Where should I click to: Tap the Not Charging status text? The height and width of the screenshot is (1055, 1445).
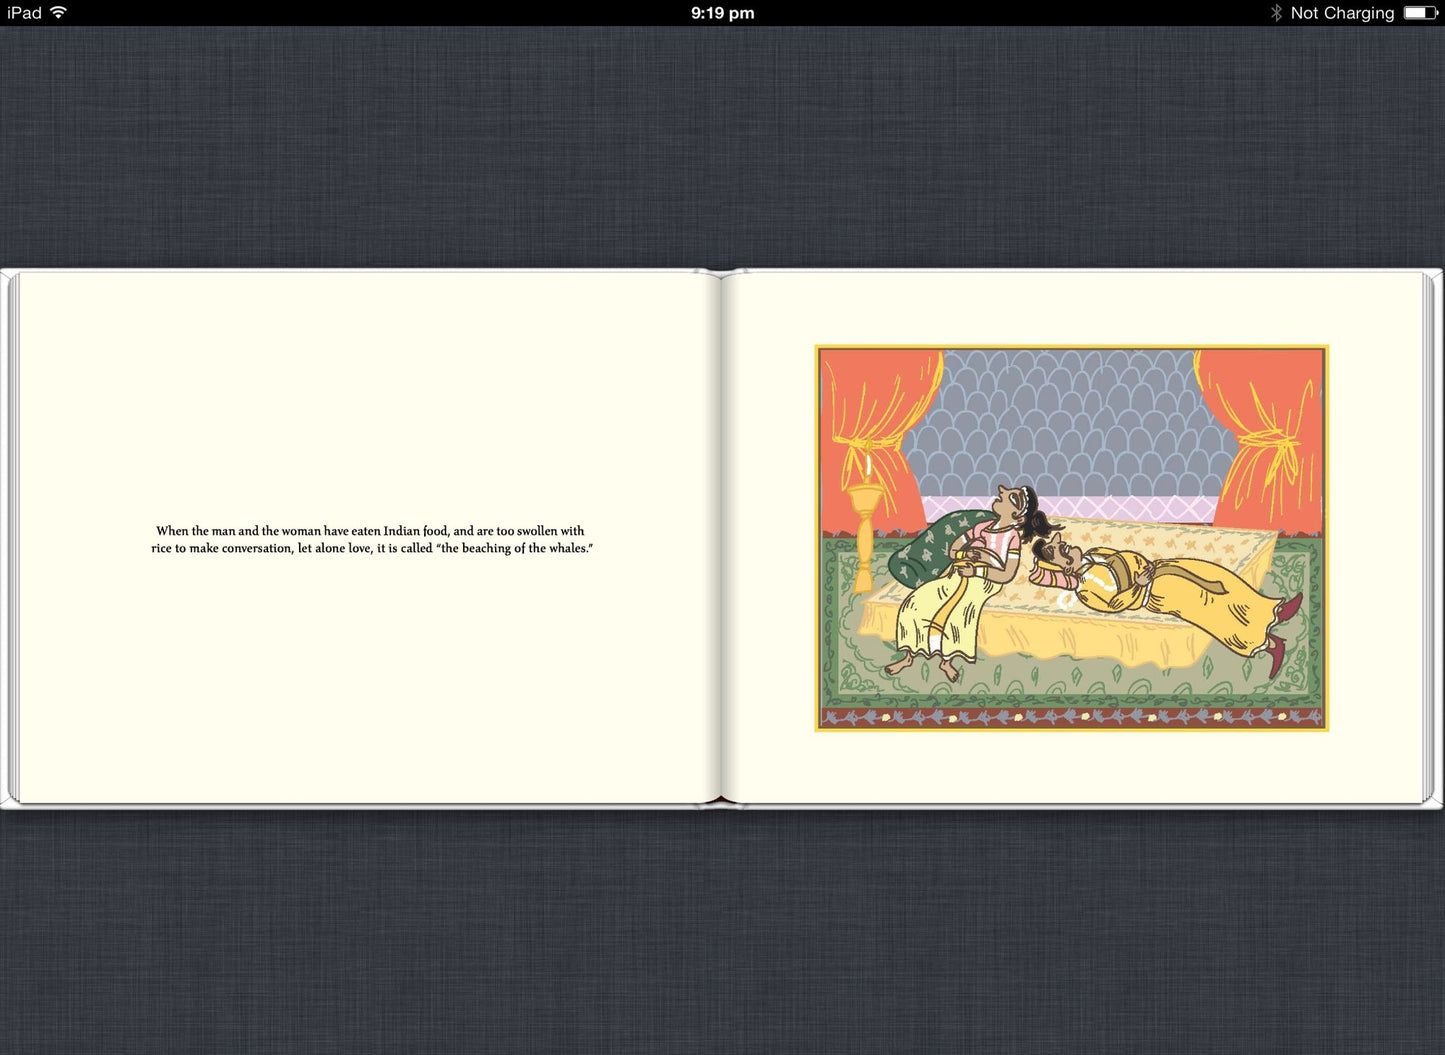[x=1342, y=13]
